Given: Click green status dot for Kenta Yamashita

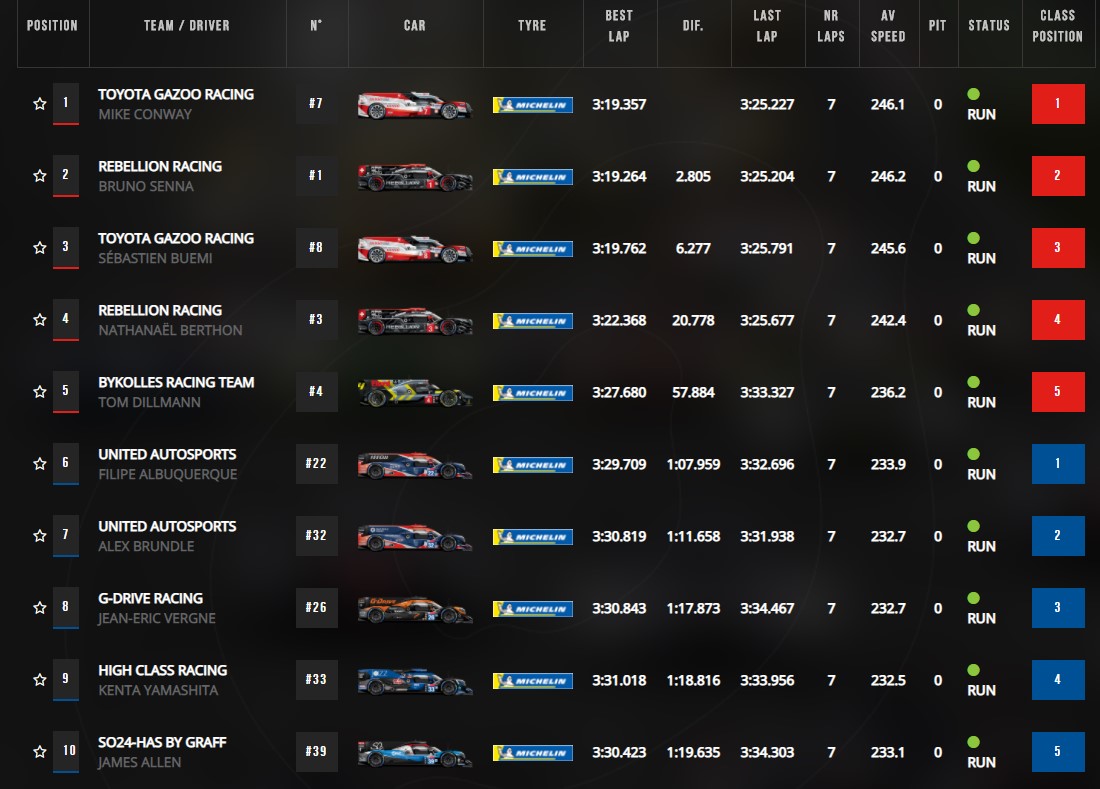Looking at the screenshot, I should [x=973, y=670].
